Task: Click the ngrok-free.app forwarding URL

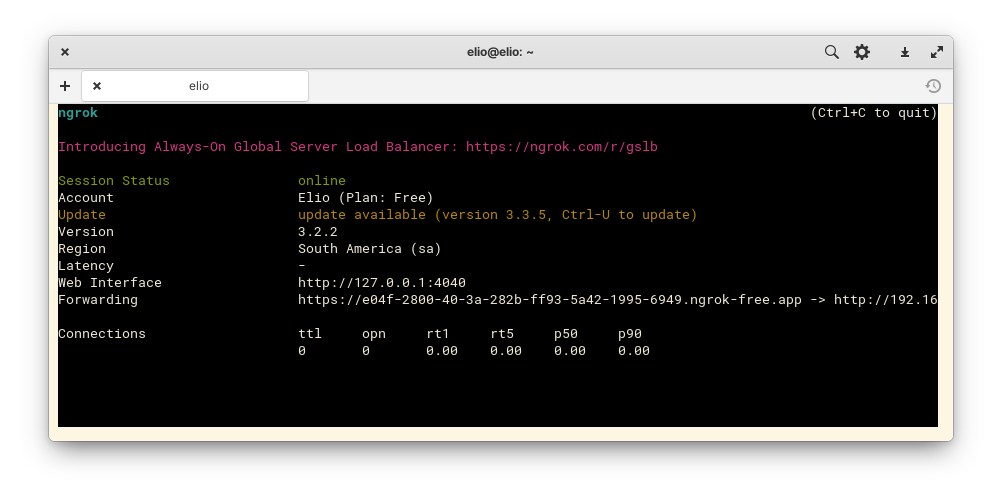Action: pos(550,300)
